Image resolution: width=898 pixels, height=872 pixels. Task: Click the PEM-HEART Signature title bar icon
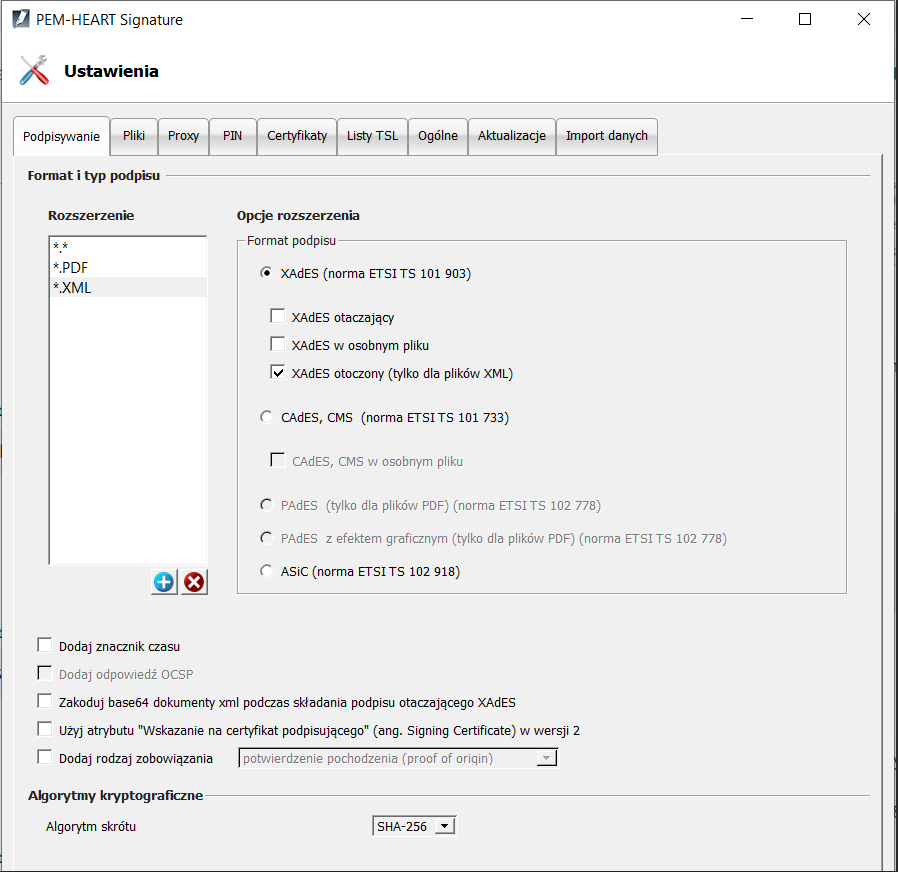coord(20,19)
